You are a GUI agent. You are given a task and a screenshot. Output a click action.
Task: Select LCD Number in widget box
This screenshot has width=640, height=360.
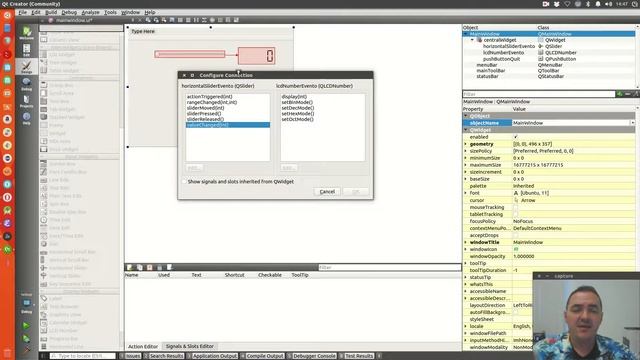59,331
